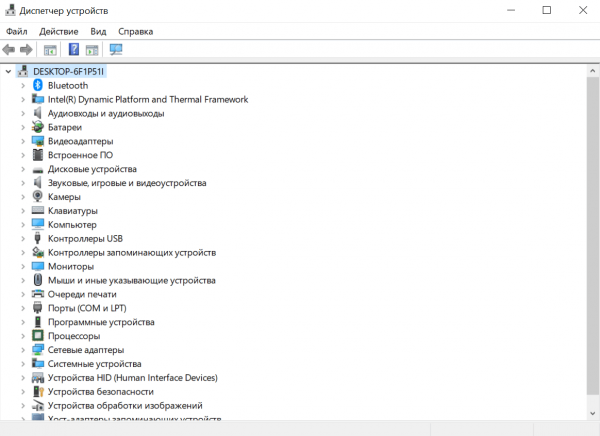Click the Дисковые устройства drive icon
This screenshot has width=600, height=436.
(x=38, y=170)
